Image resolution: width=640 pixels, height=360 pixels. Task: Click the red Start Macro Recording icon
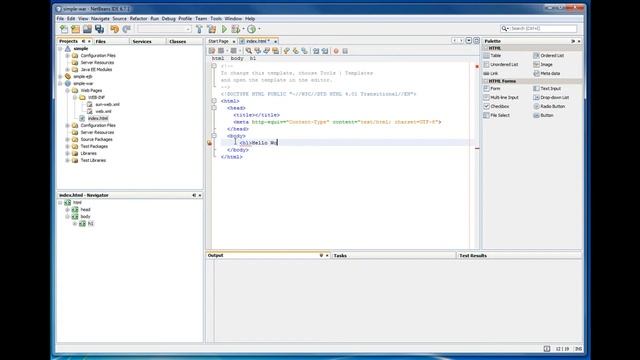point(336,51)
